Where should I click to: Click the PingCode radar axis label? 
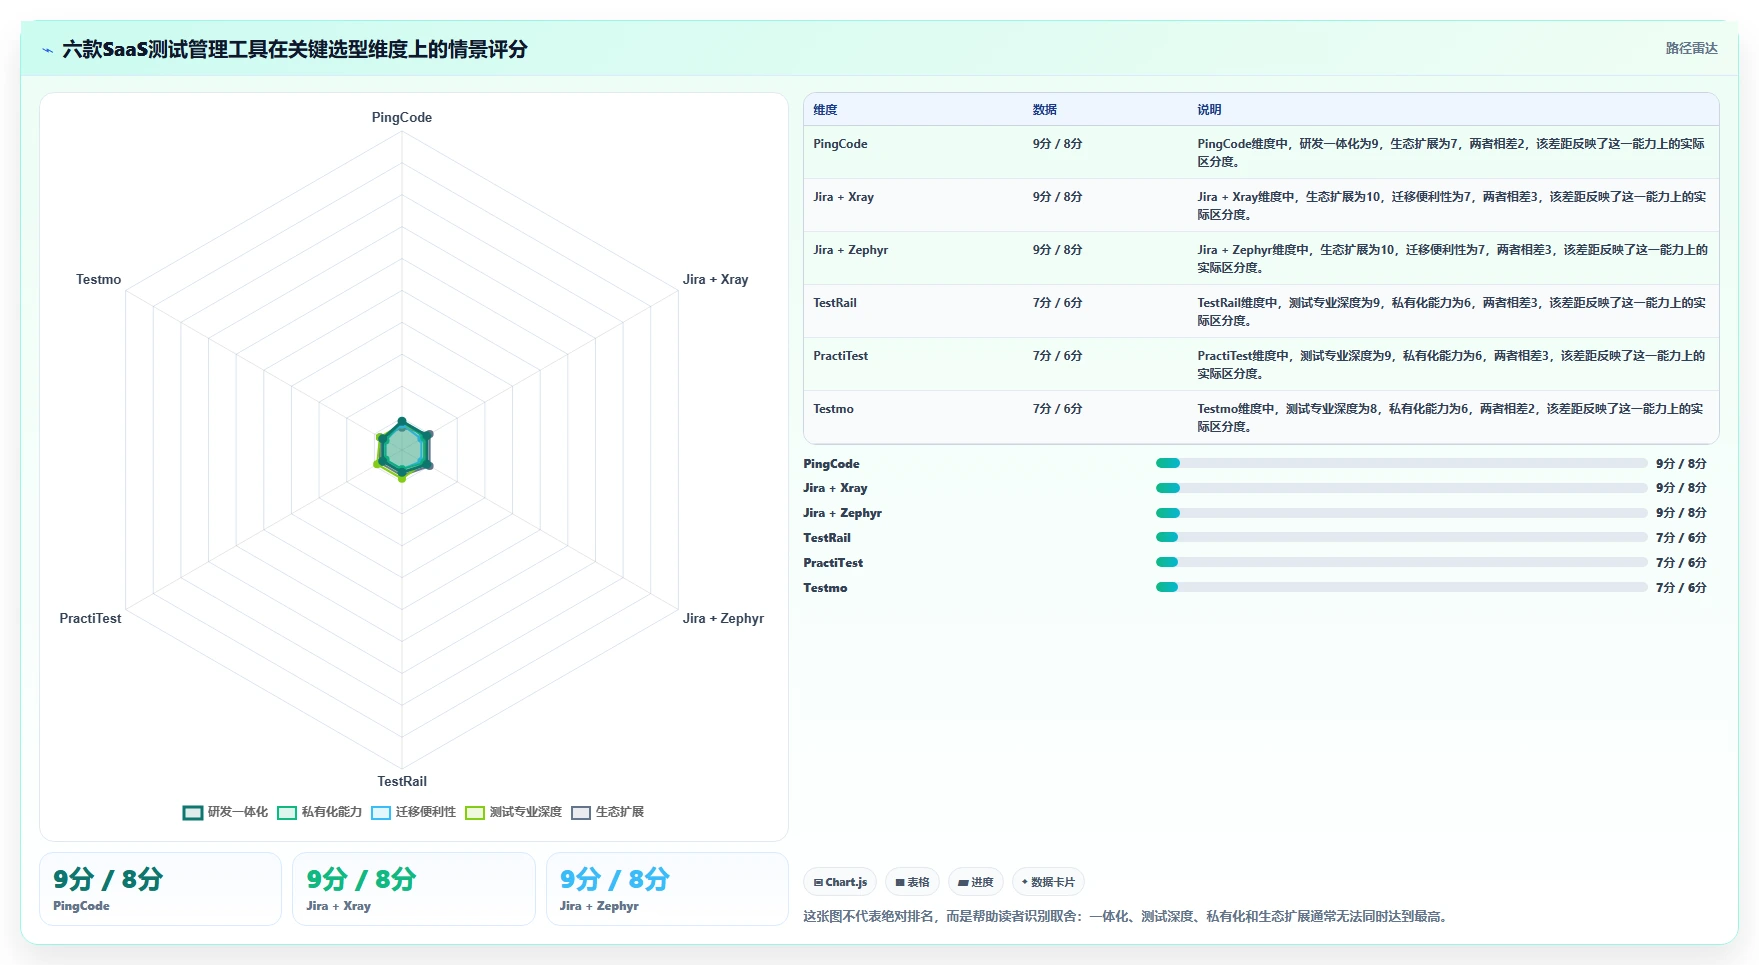pyautogui.click(x=402, y=117)
